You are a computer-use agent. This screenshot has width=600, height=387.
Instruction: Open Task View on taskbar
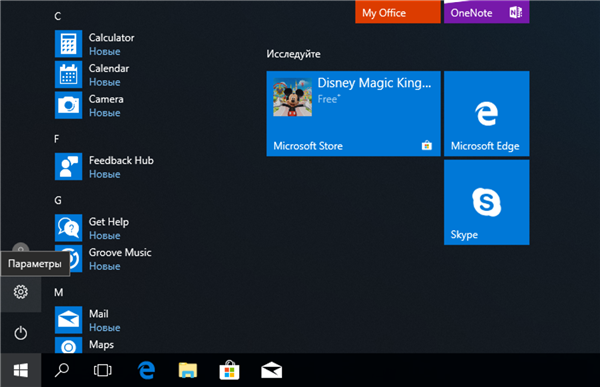pos(103,370)
